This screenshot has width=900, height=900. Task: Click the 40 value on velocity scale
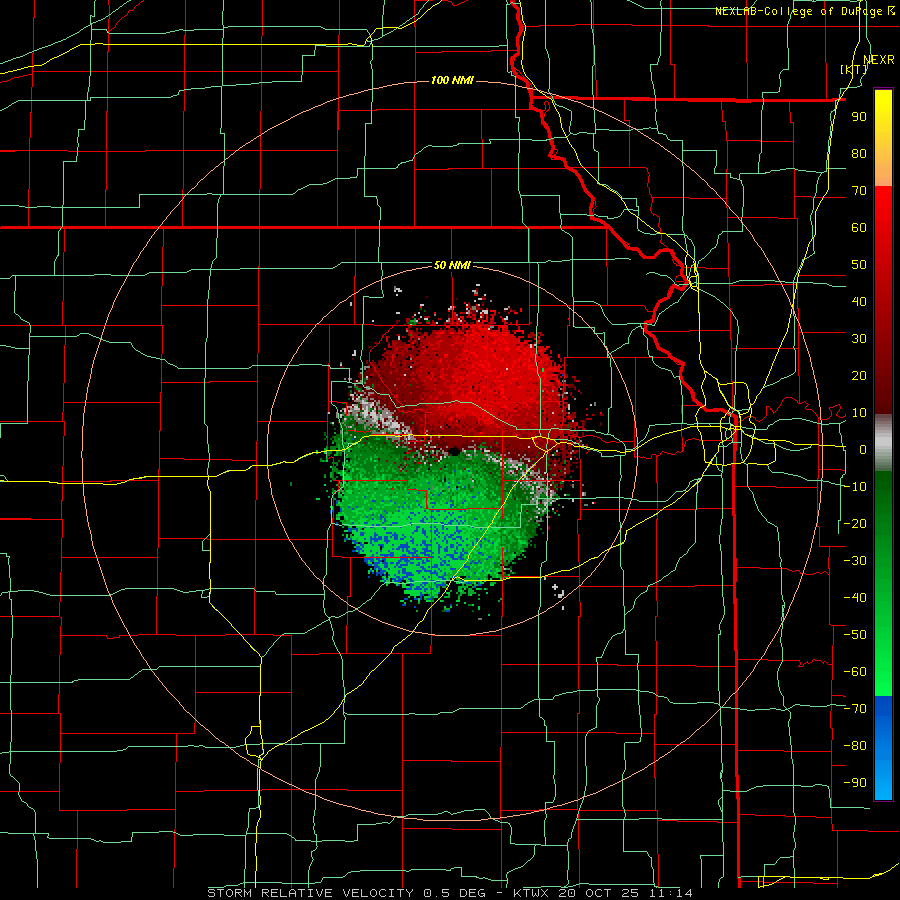click(x=859, y=301)
